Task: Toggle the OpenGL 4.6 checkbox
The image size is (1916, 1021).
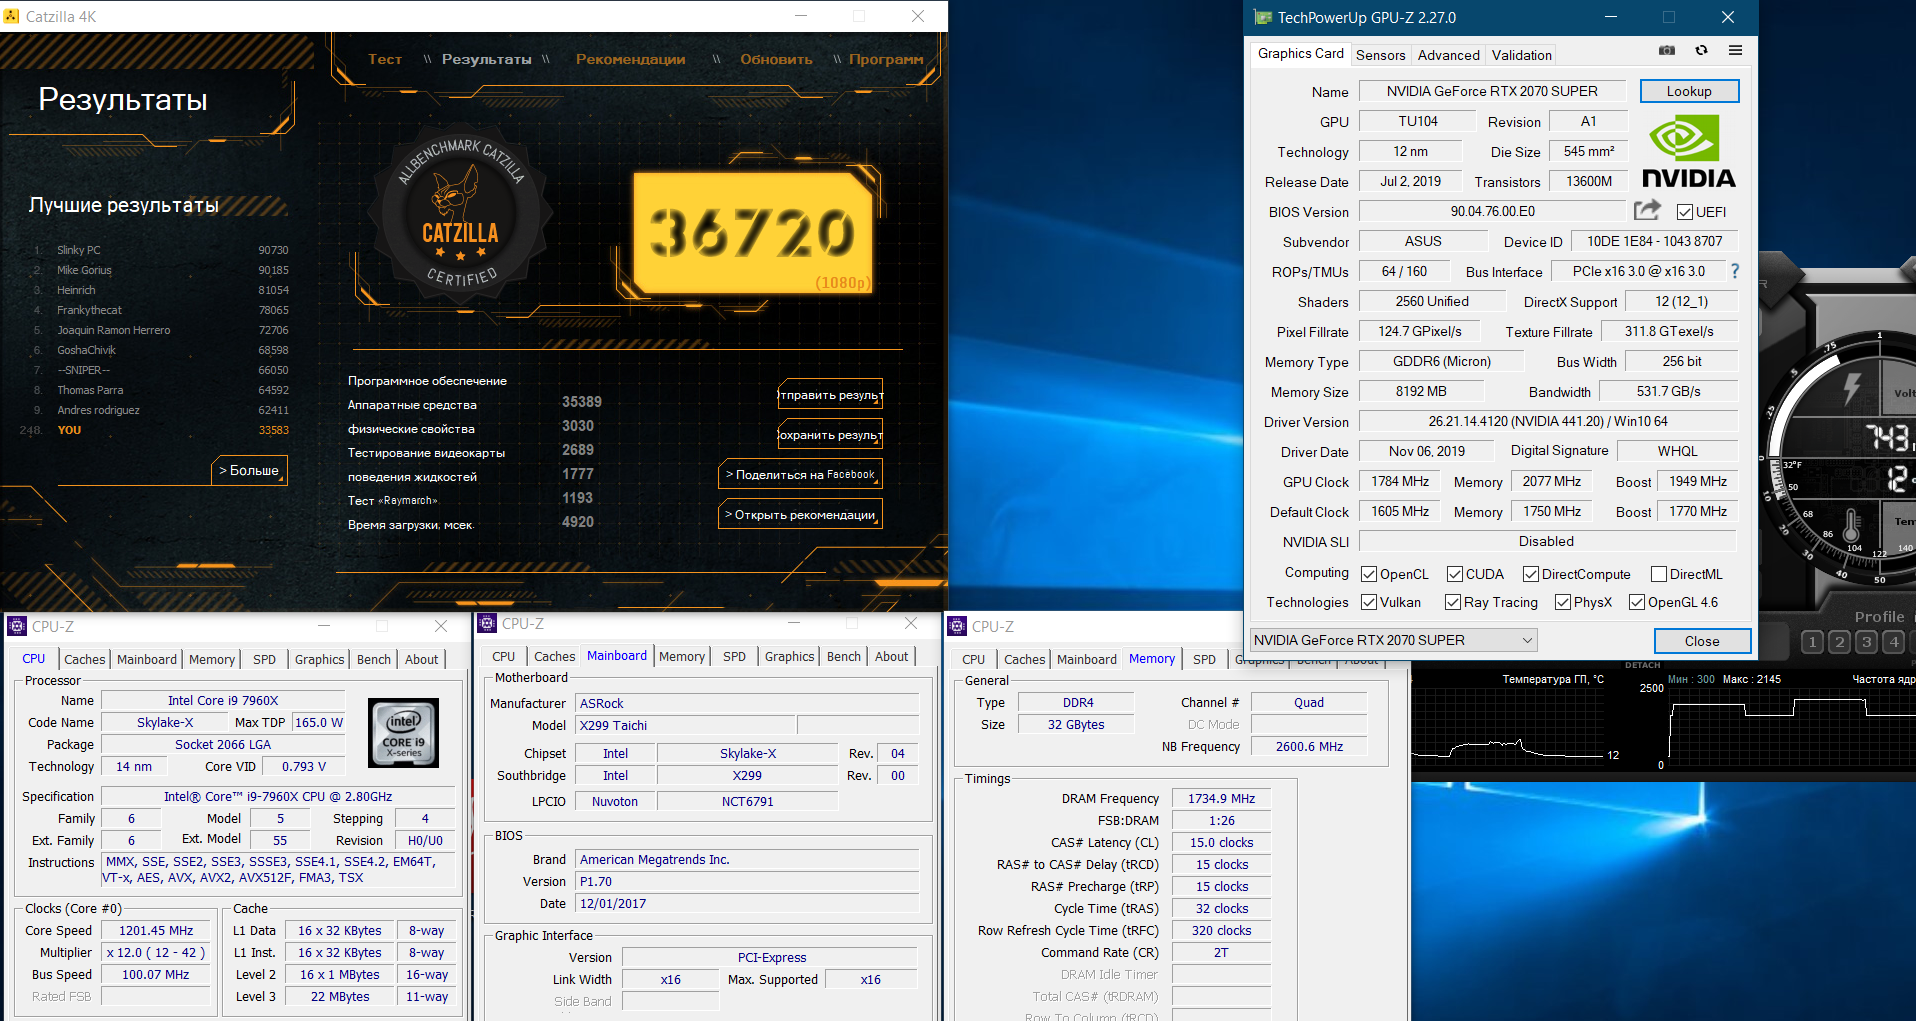Action: (1637, 602)
